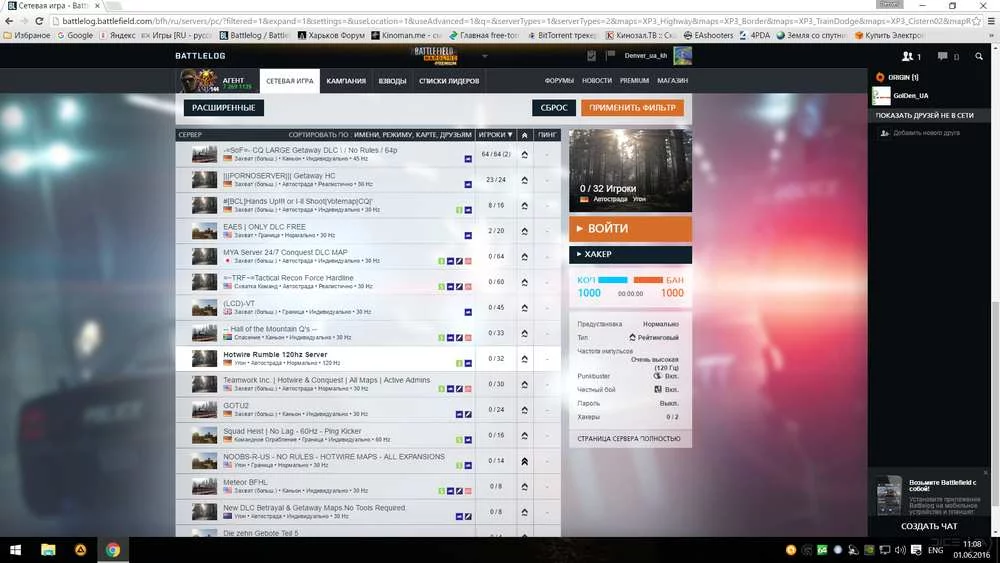This screenshot has height=563, width=1000.
Task: Open the game selector dropdown arrow
Action: click(x=485, y=56)
